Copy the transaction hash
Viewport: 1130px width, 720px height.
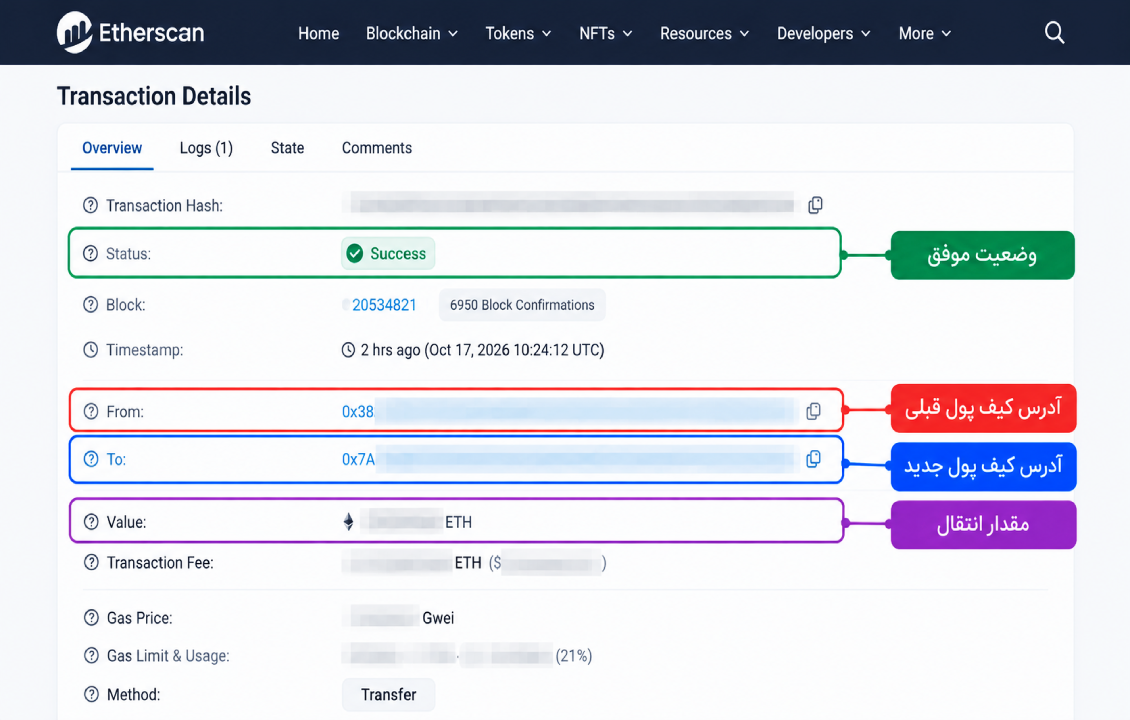[x=815, y=205]
